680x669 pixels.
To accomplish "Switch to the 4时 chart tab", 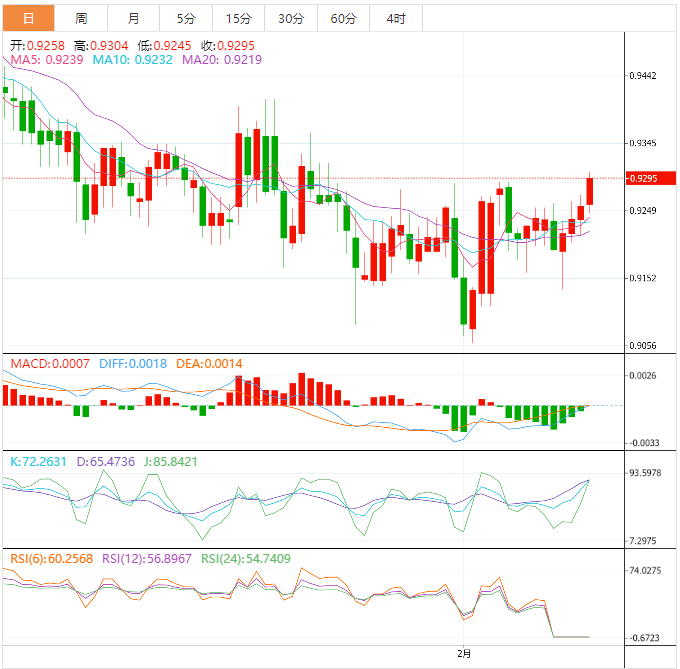I will pos(395,18).
